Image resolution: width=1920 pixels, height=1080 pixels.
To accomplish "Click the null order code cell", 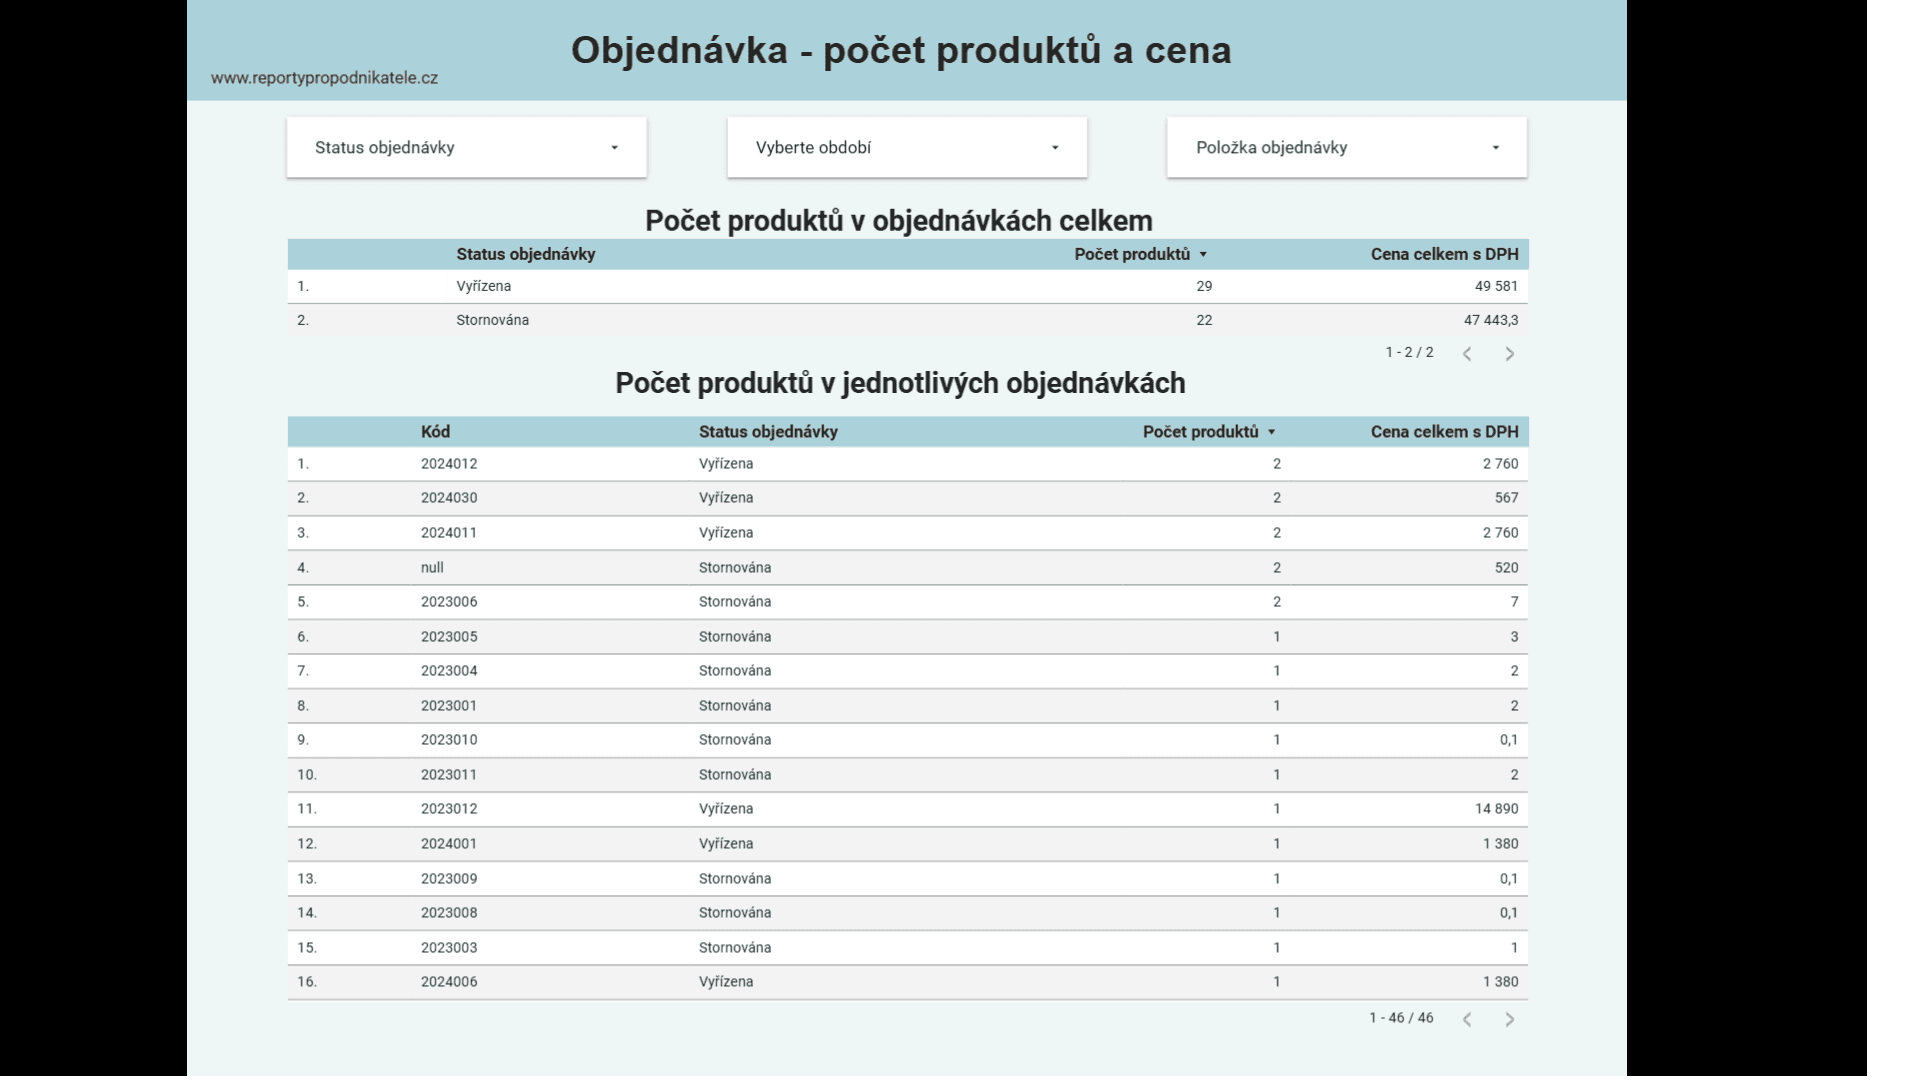I will click(x=432, y=568).
